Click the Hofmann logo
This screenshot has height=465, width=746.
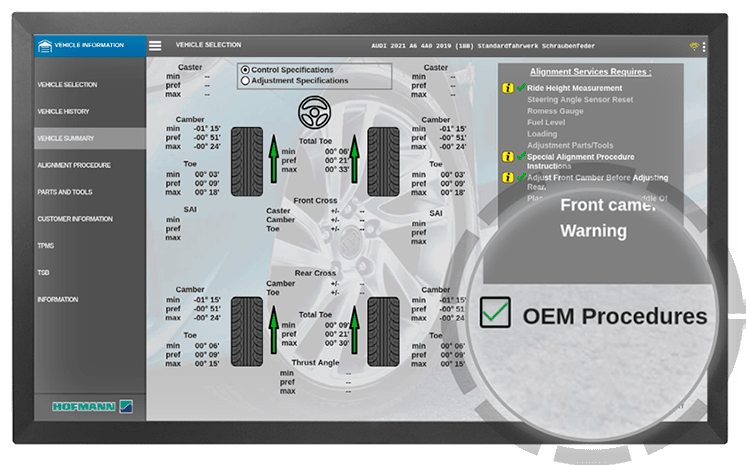[92, 406]
